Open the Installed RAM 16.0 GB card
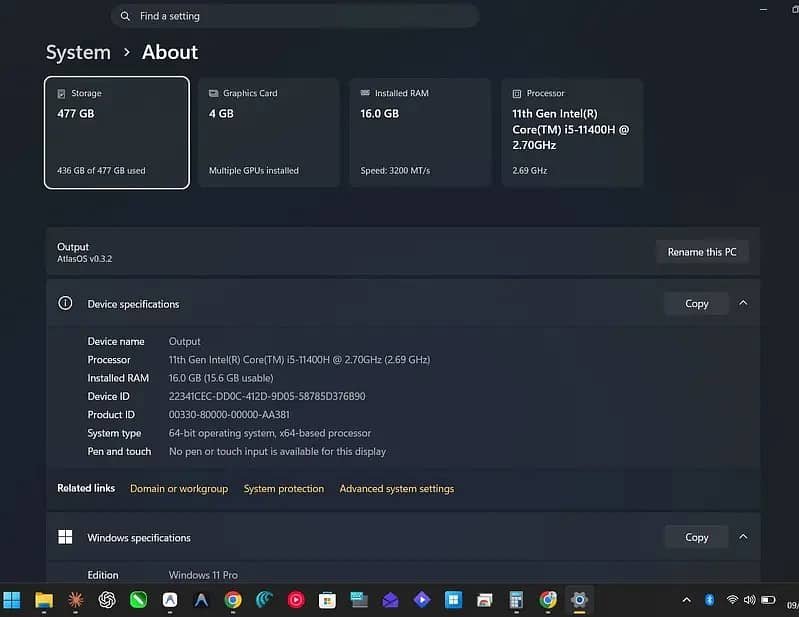 coord(420,133)
